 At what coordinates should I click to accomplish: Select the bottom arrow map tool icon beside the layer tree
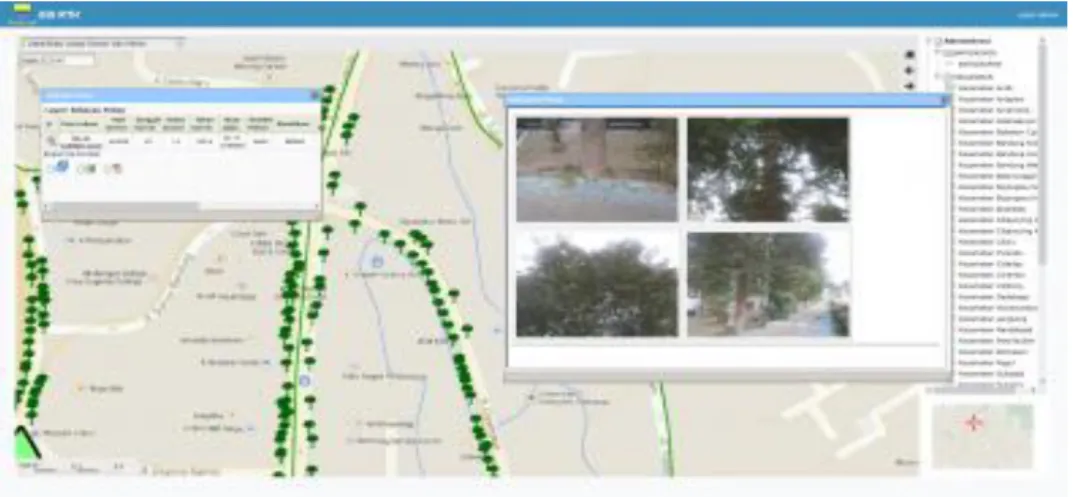(x=909, y=86)
